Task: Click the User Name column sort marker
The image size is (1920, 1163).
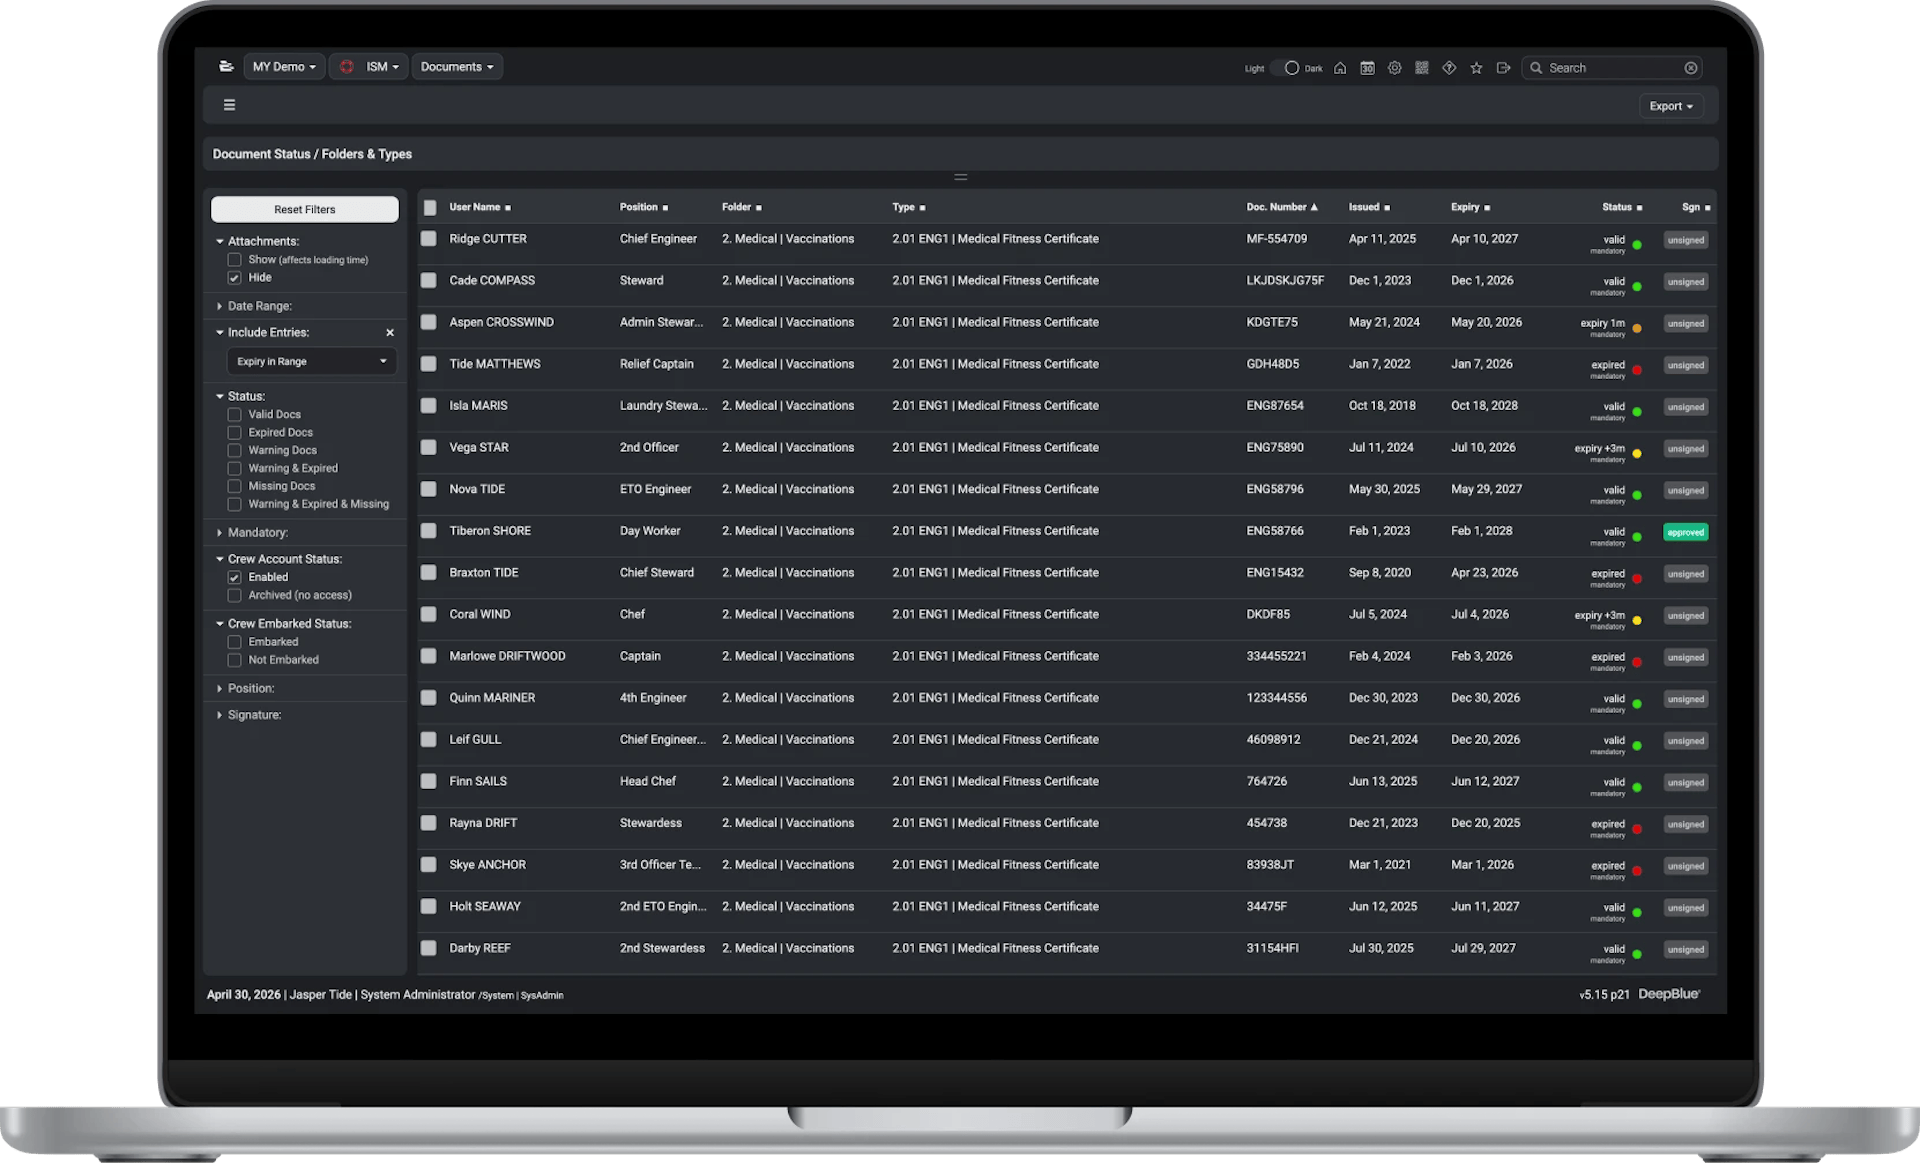Action: [x=508, y=208]
